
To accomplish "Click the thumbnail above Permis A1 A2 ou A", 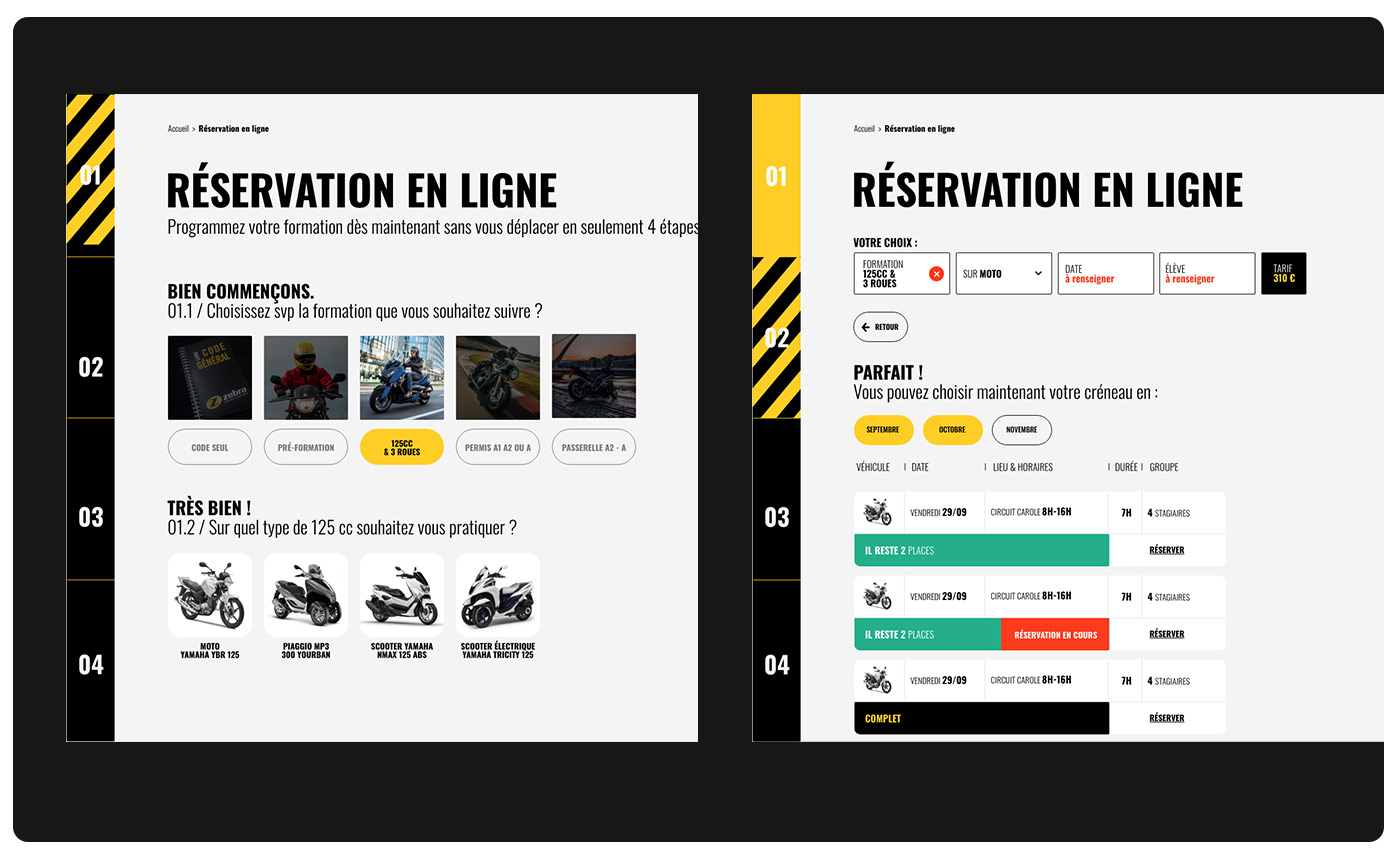I will 498,377.
